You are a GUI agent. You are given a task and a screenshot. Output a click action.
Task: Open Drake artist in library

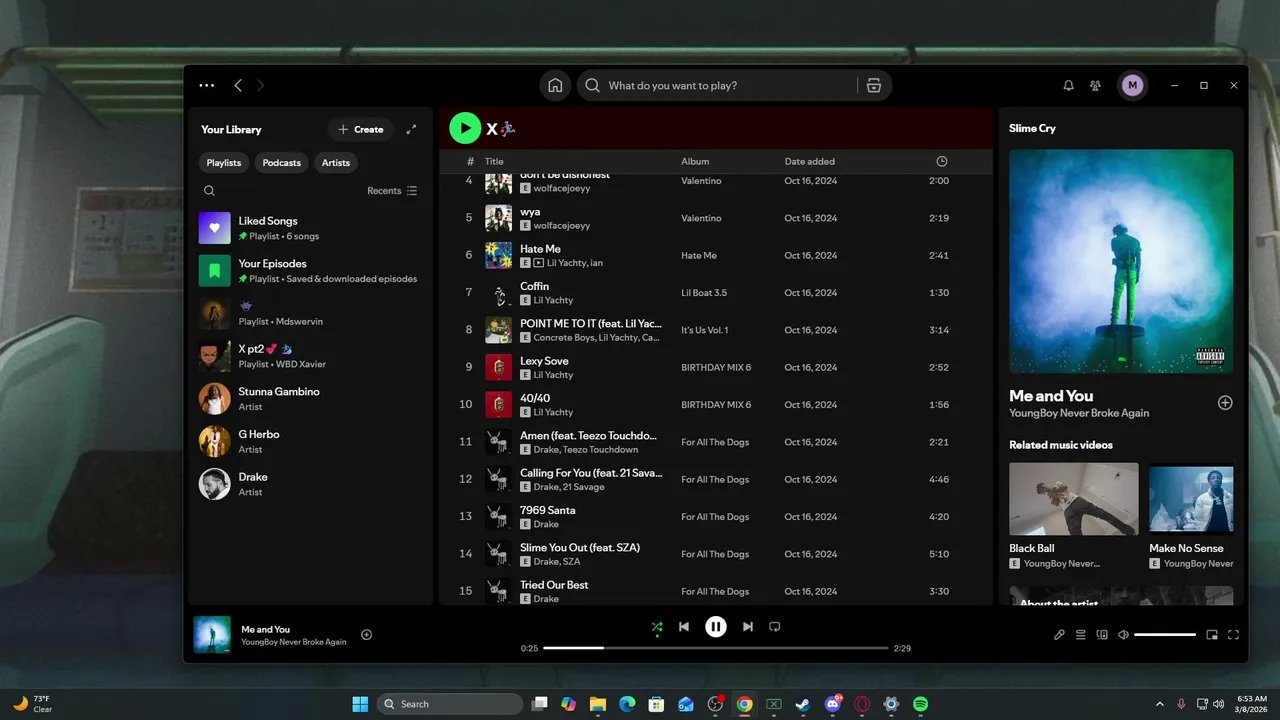point(310,484)
